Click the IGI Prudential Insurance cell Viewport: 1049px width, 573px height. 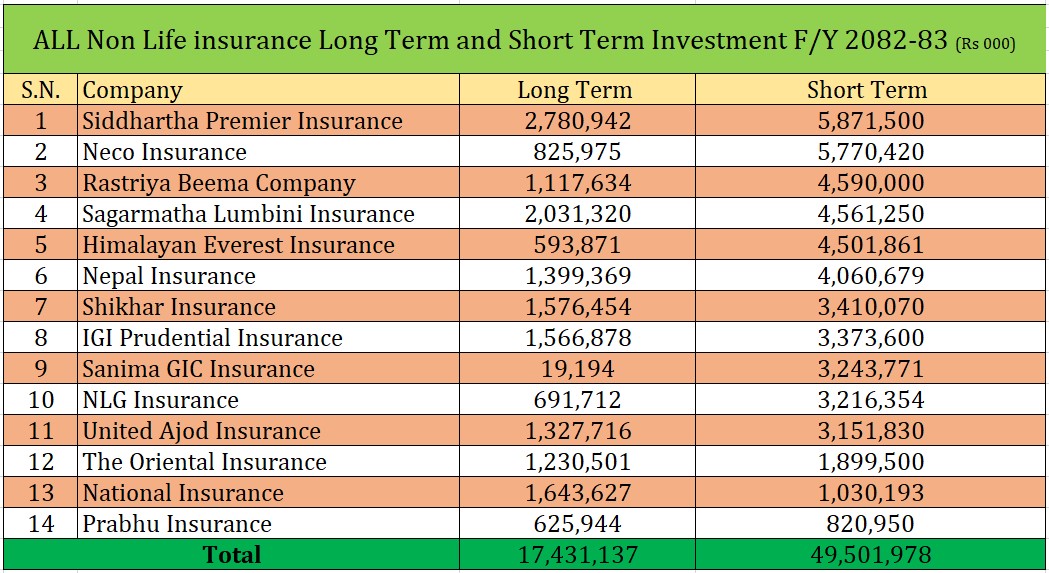(x=213, y=338)
